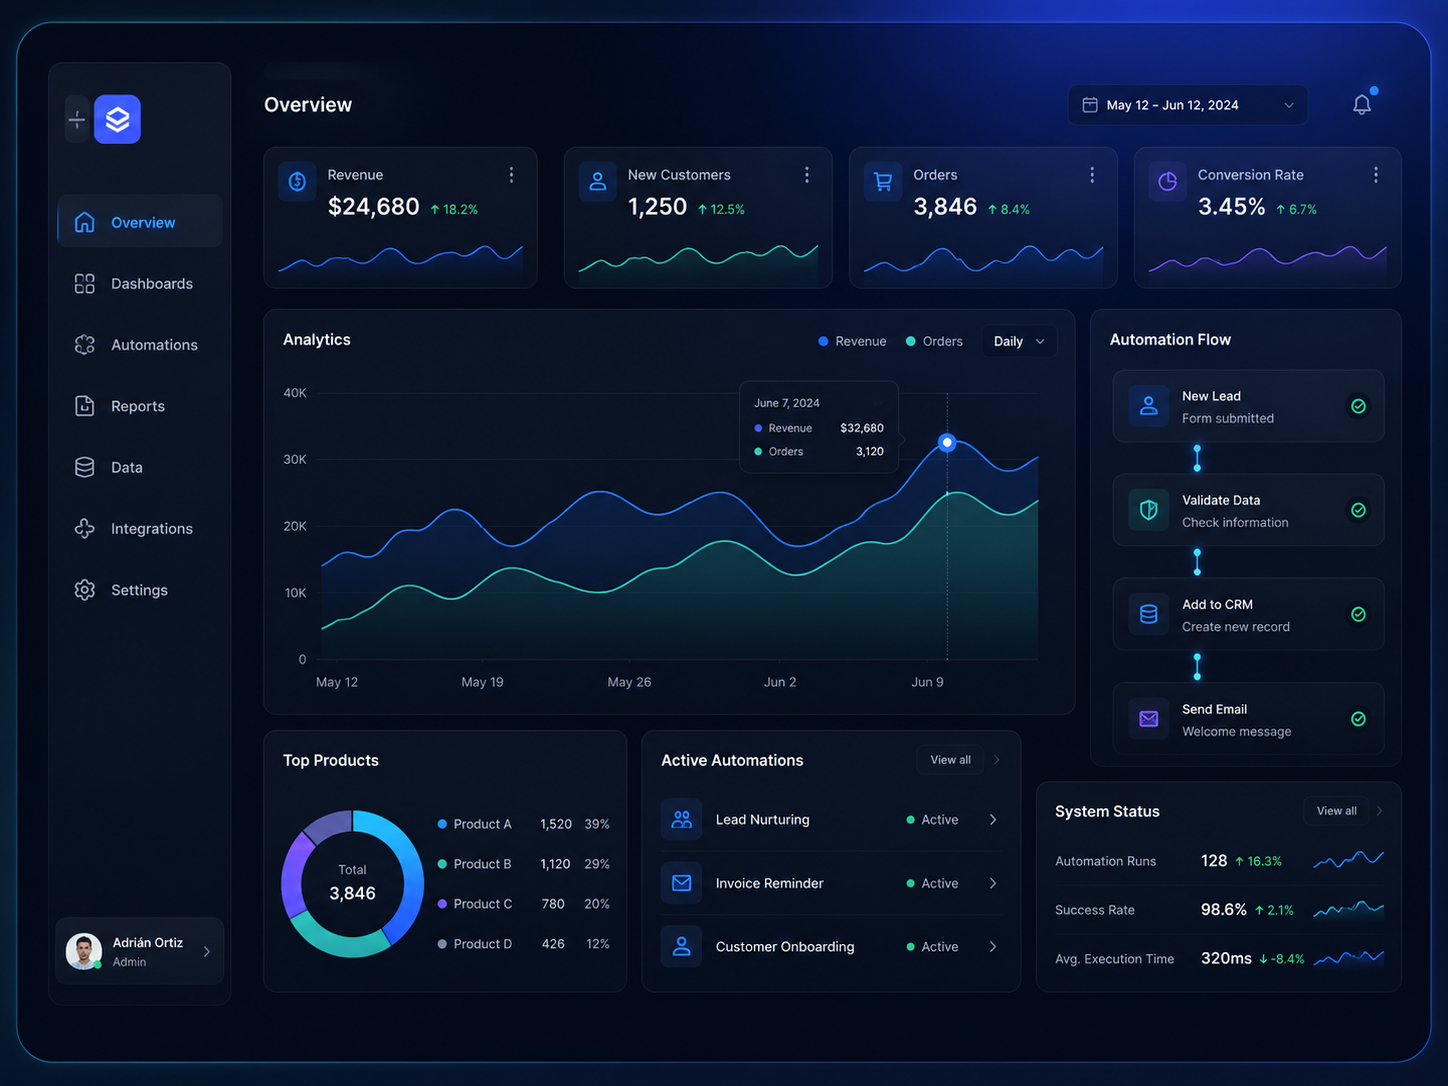
Task: Open the Validate Data flow step
Action: click(1248, 510)
